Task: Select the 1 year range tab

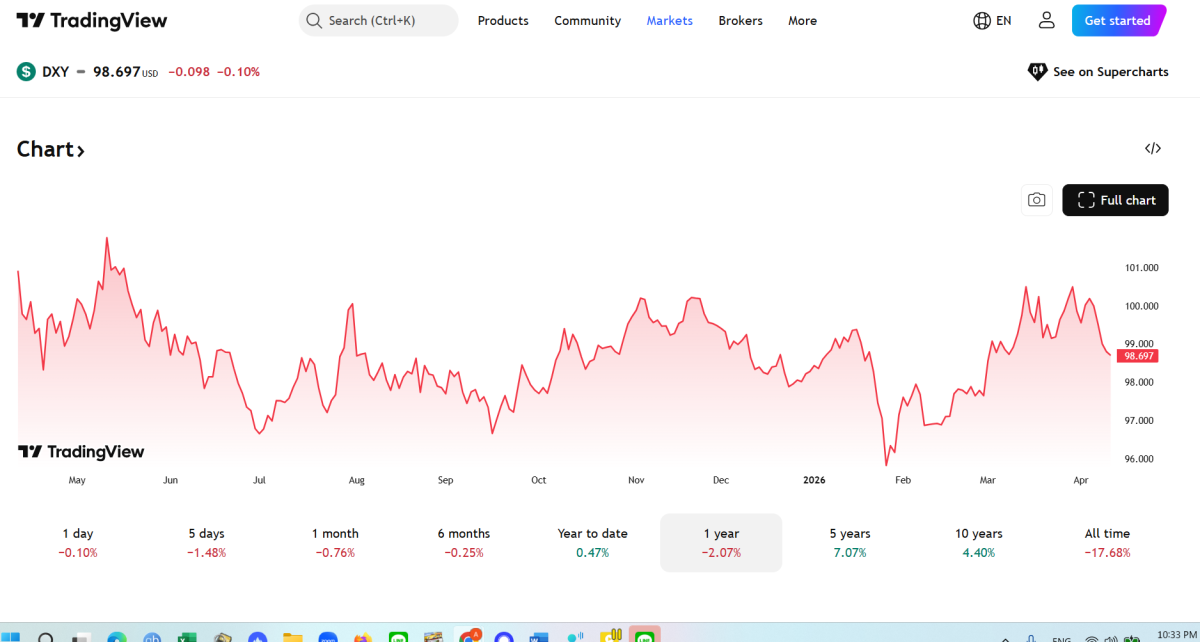Action: [721, 542]
